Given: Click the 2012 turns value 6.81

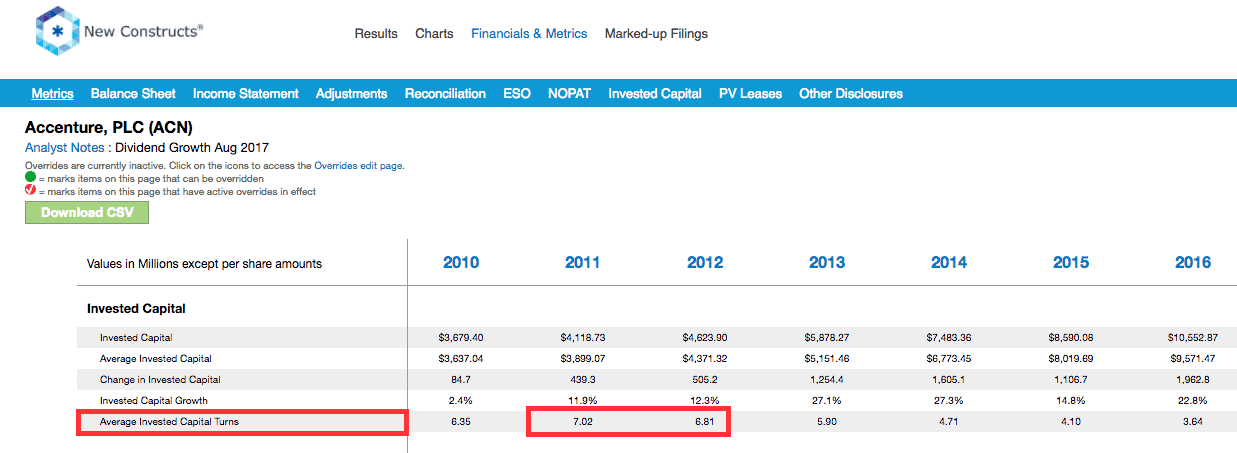Looking at the screenshot, I should pyautogui.click(x=704, y=422).
